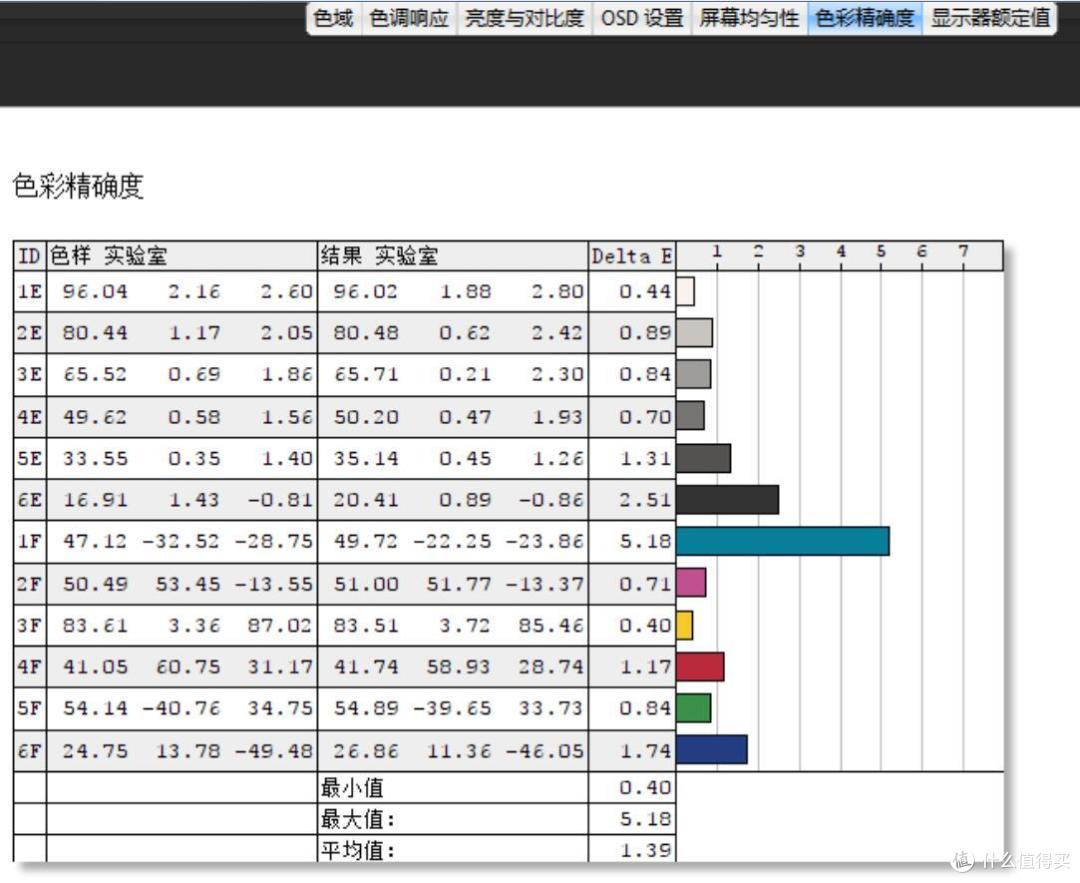Image resolution: width=1080 pixels, height=883 pixels.
Task: Click Delta E value 0.71
Action: click(645, 583)
